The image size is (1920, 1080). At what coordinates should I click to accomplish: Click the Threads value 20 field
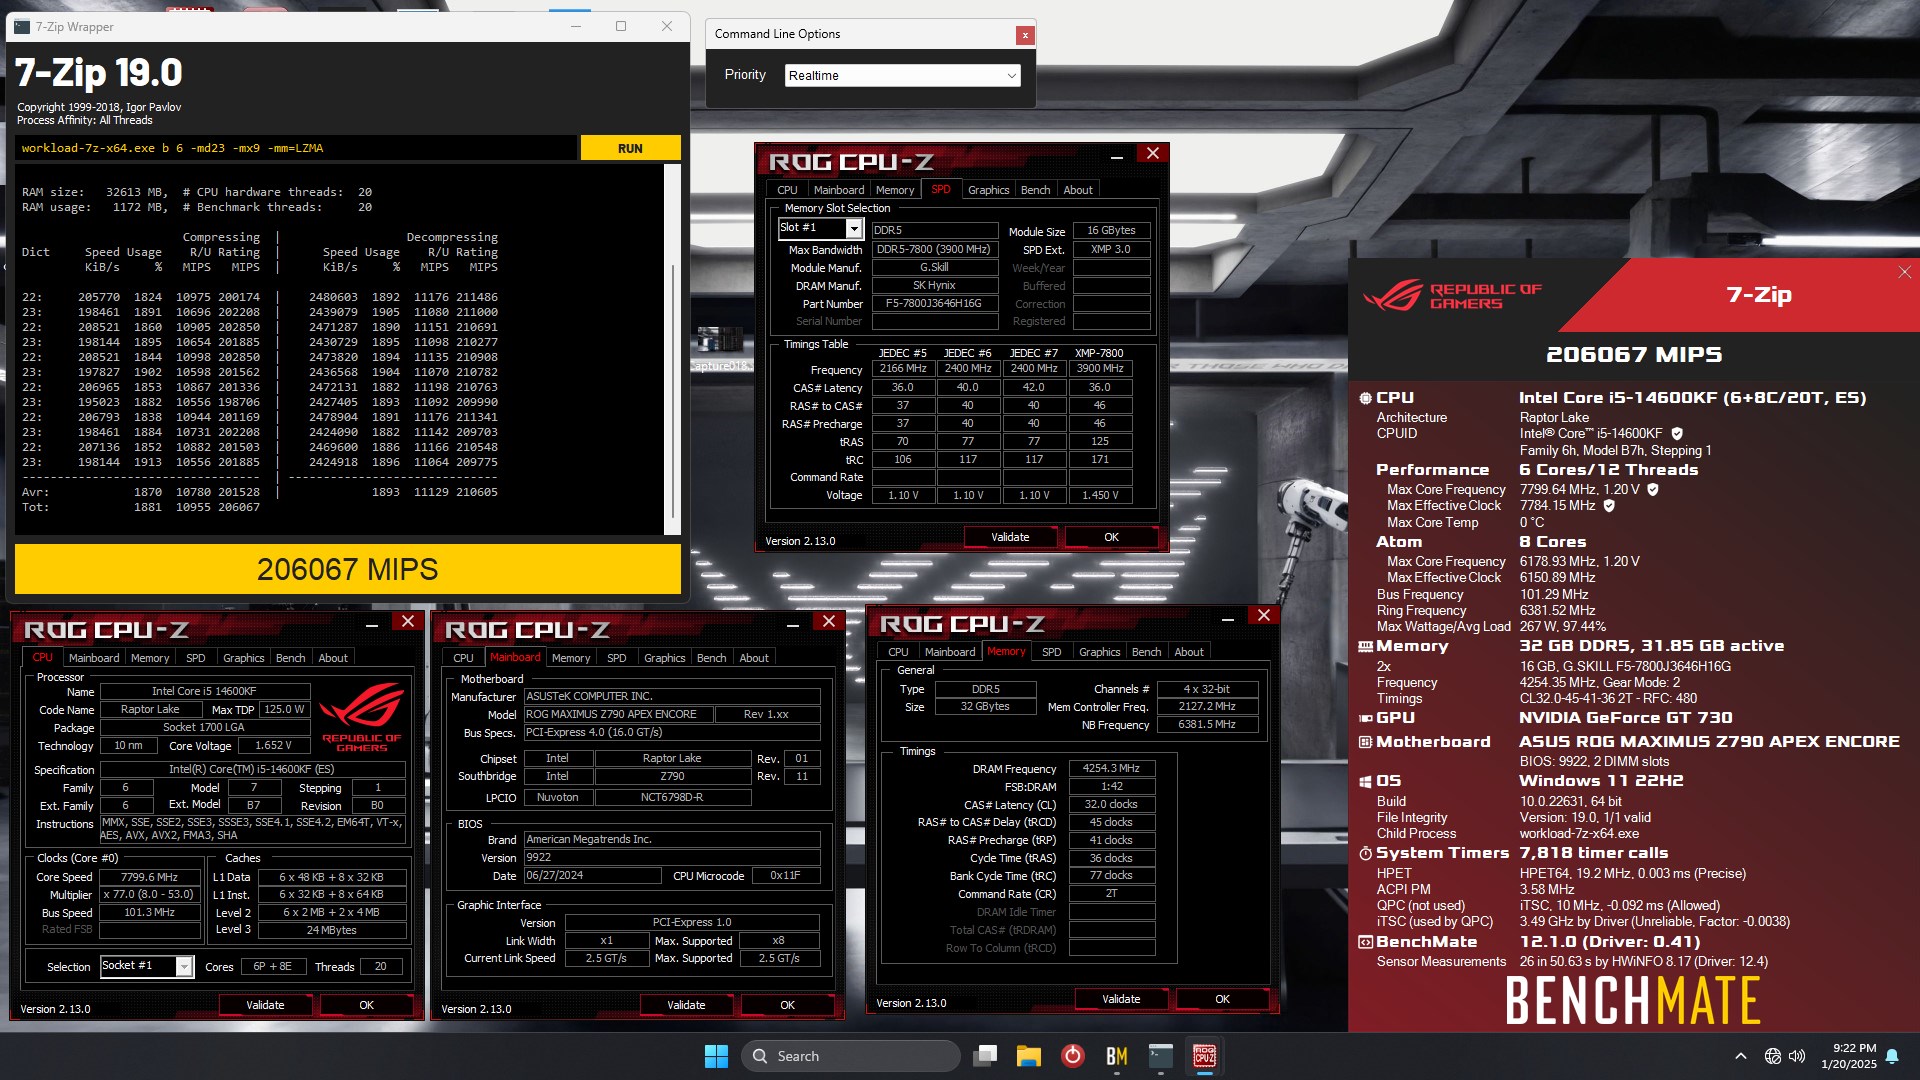tap(381, 967)
